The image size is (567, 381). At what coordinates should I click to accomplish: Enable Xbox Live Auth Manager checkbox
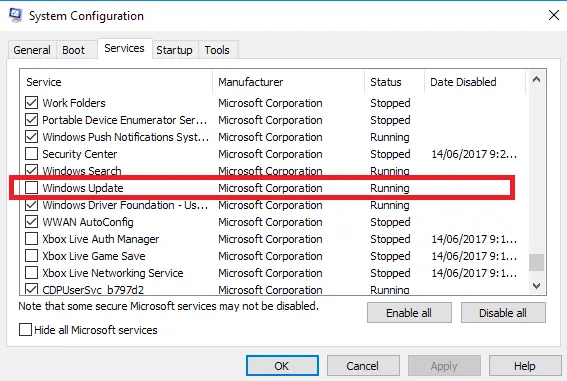pyautogui.click(x=31, y=239)
